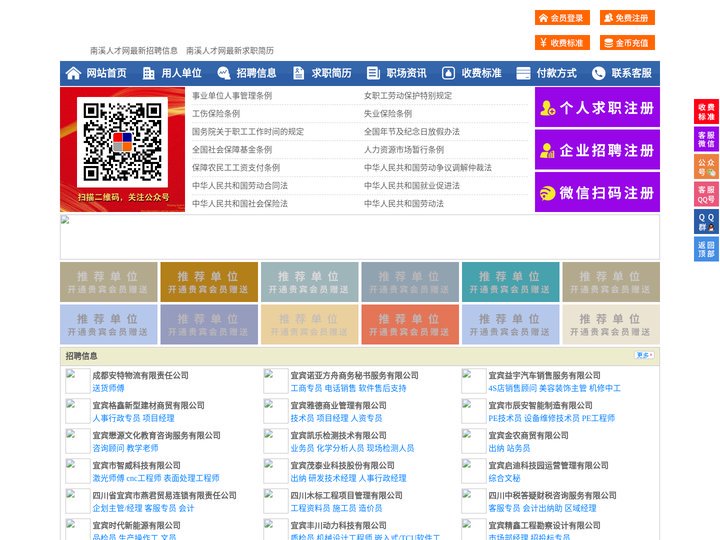
Task: Open the 送货师傅 job link
Action: click(108, 388)
